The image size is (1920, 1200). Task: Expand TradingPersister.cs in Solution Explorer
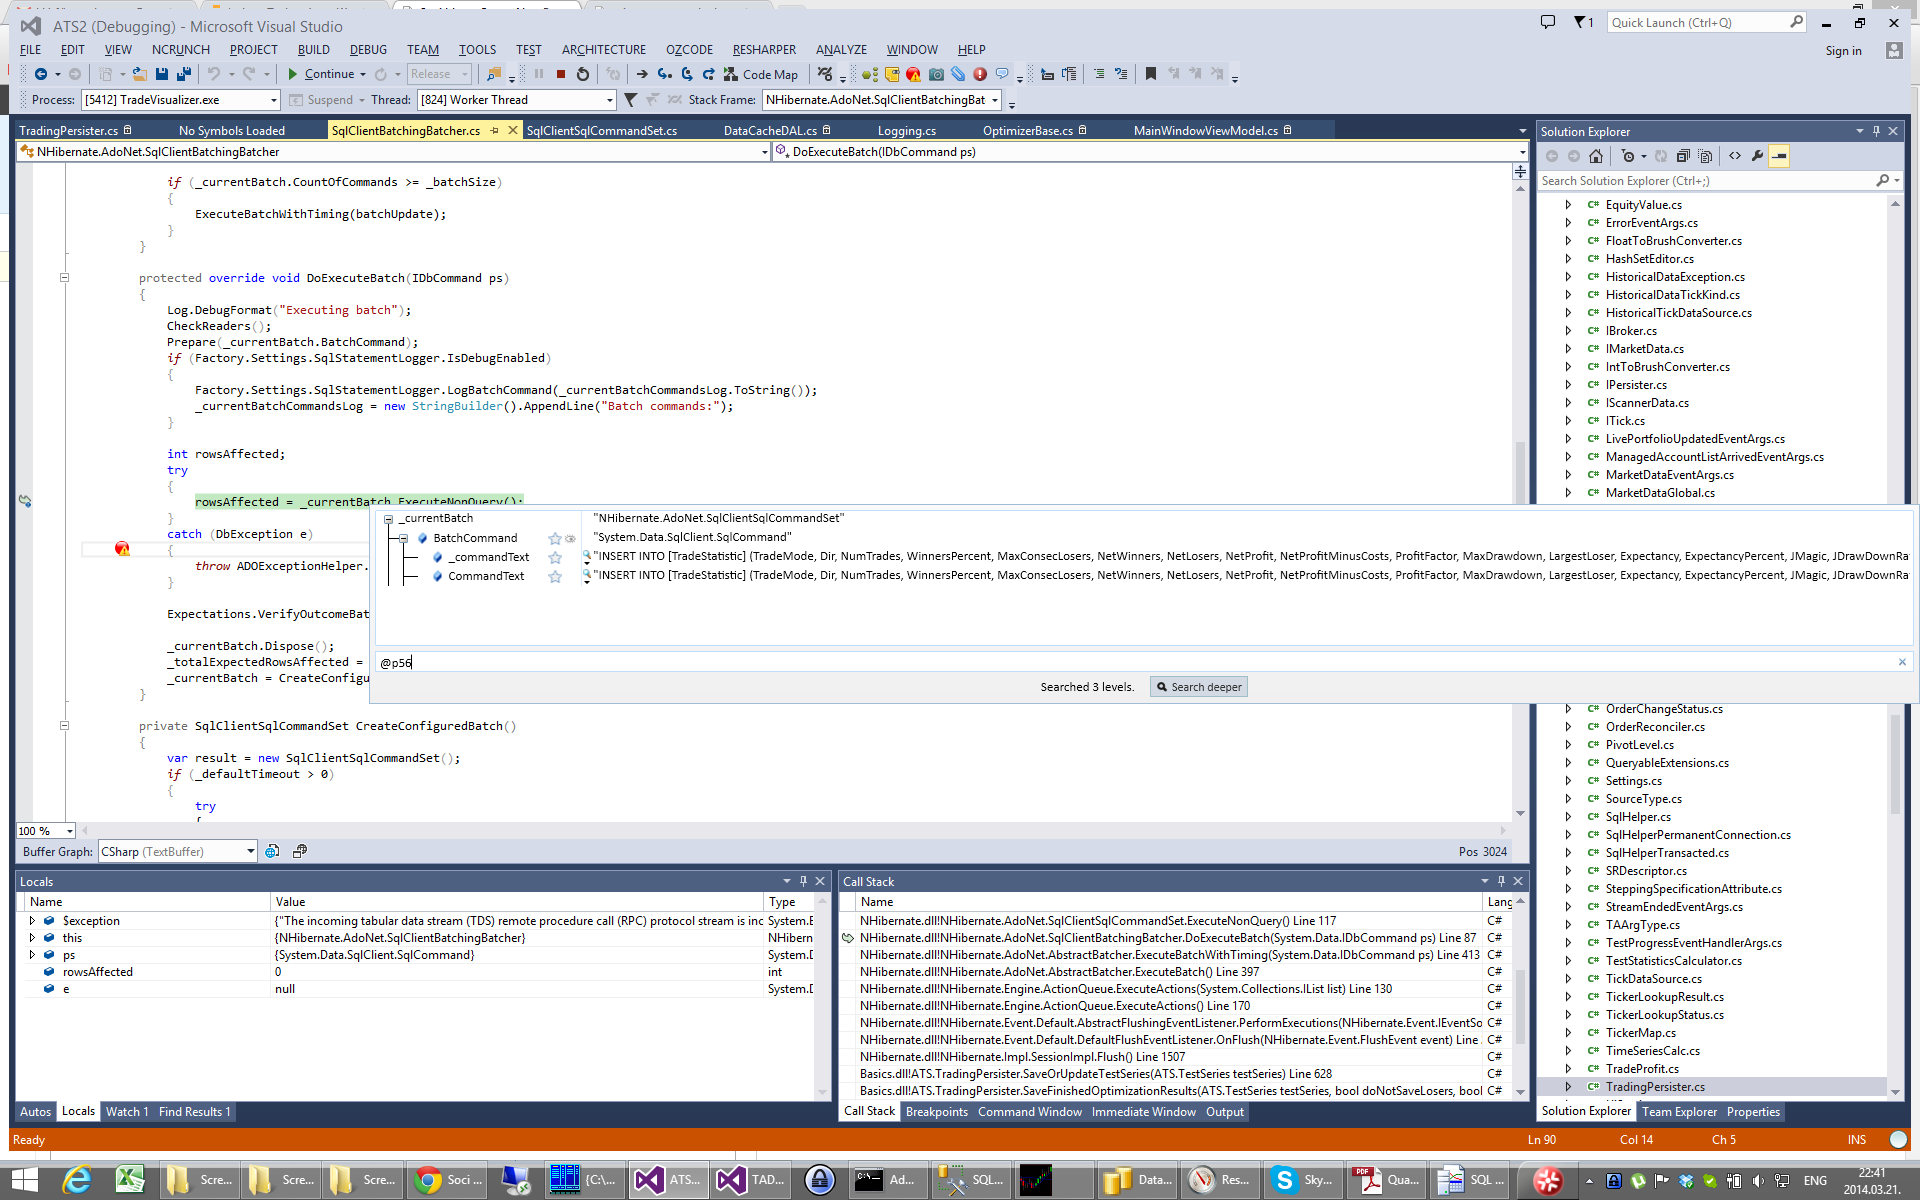(1568, 1087)
